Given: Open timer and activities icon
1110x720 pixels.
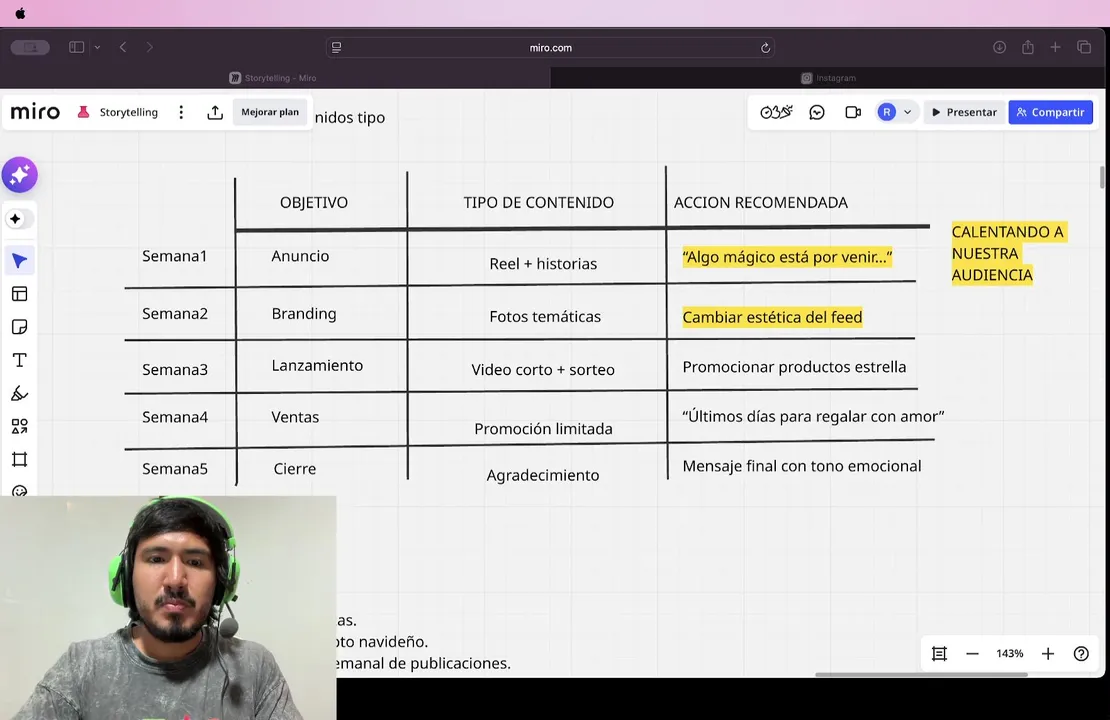Looking at the screenshot, I should (776, 112).
